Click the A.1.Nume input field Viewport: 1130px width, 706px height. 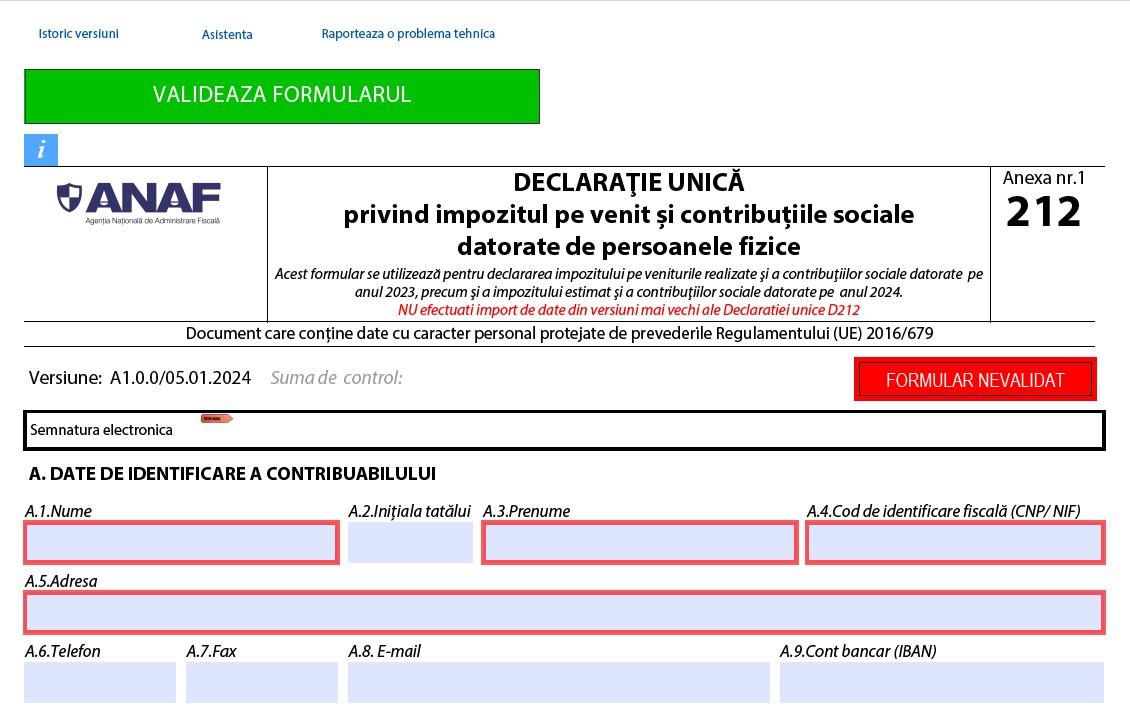(x=181, y=543)
